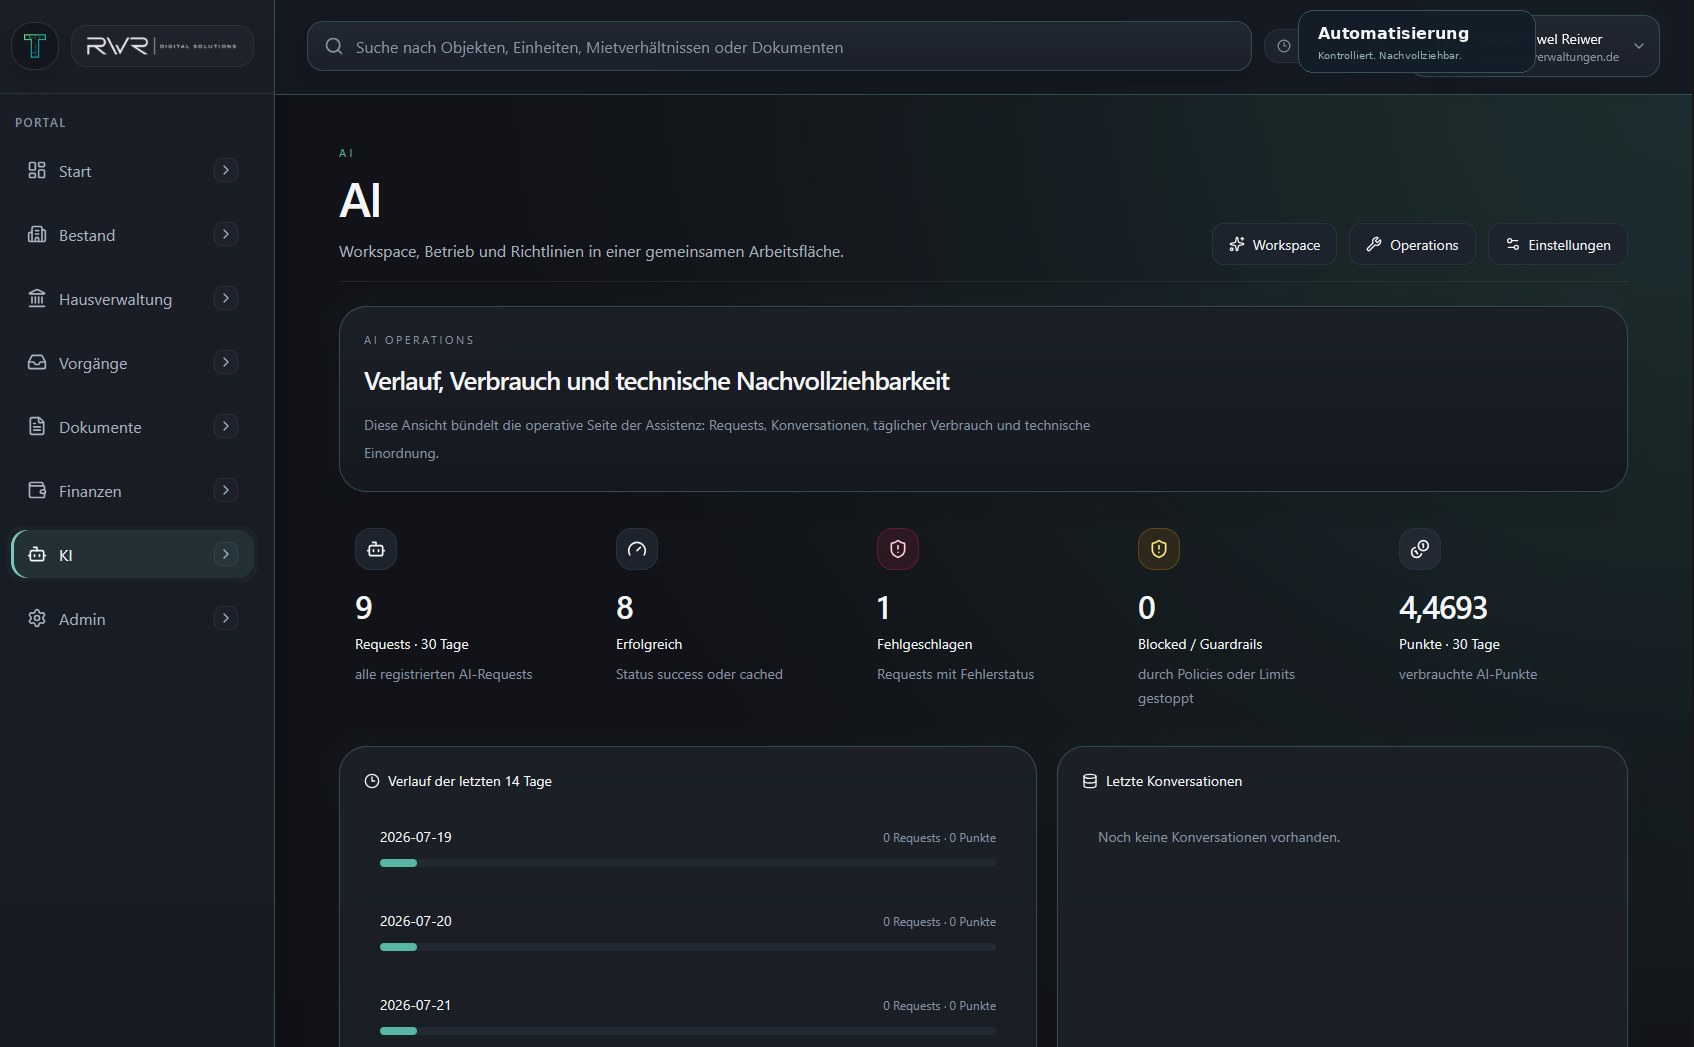Click the Automatisierung tooltip card

click(x=1416, y=42)
